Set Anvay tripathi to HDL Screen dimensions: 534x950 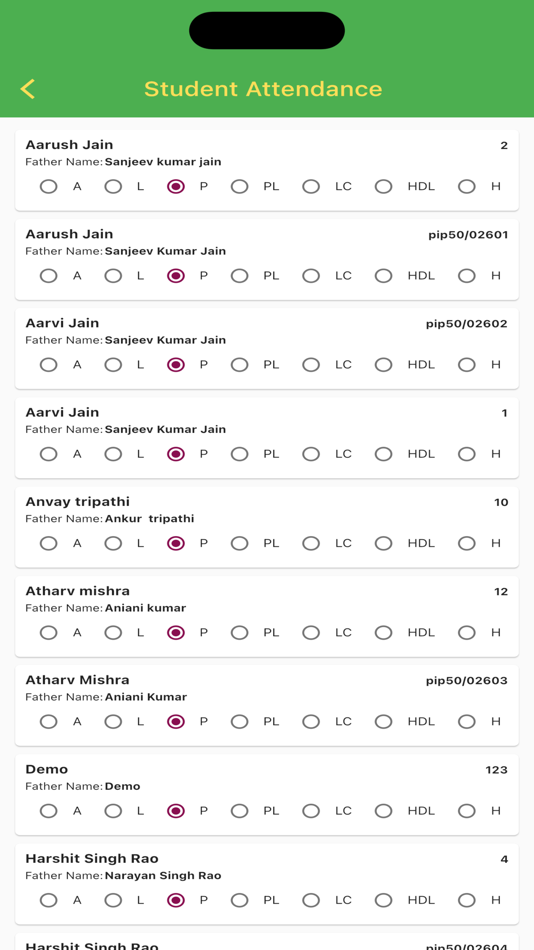coord(383,543)
